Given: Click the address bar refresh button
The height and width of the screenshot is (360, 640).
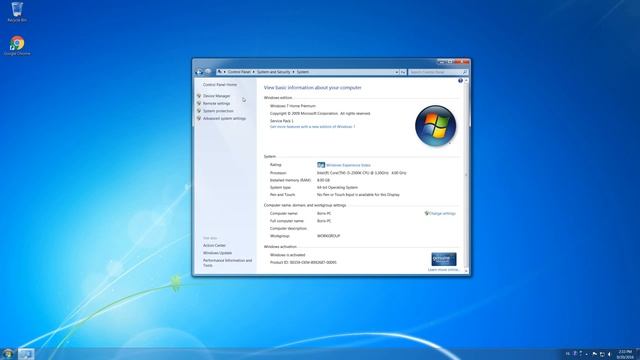Looking at the screenshot, I should [403, 72].
